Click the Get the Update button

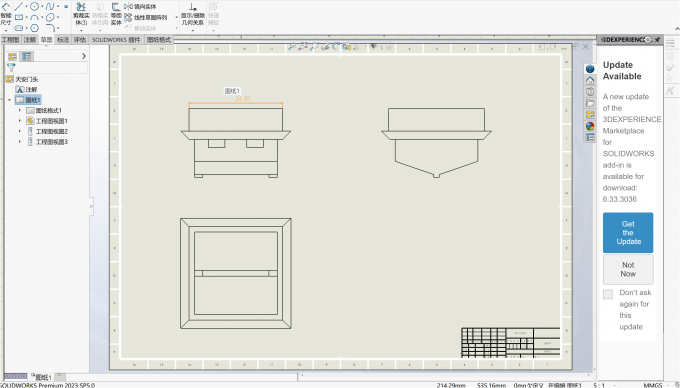pos(628,233)
